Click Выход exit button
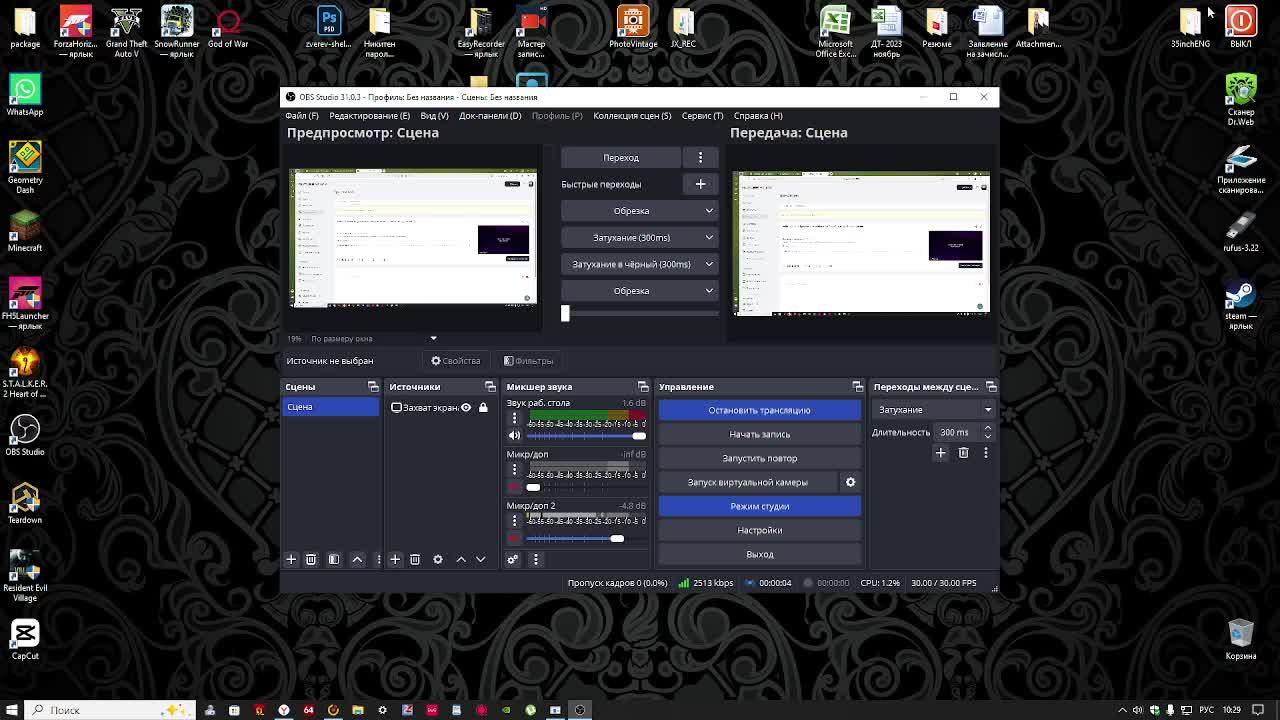The height and width of the screenshot is (720, 1280). pyautogui.click(x=760, y=554)
